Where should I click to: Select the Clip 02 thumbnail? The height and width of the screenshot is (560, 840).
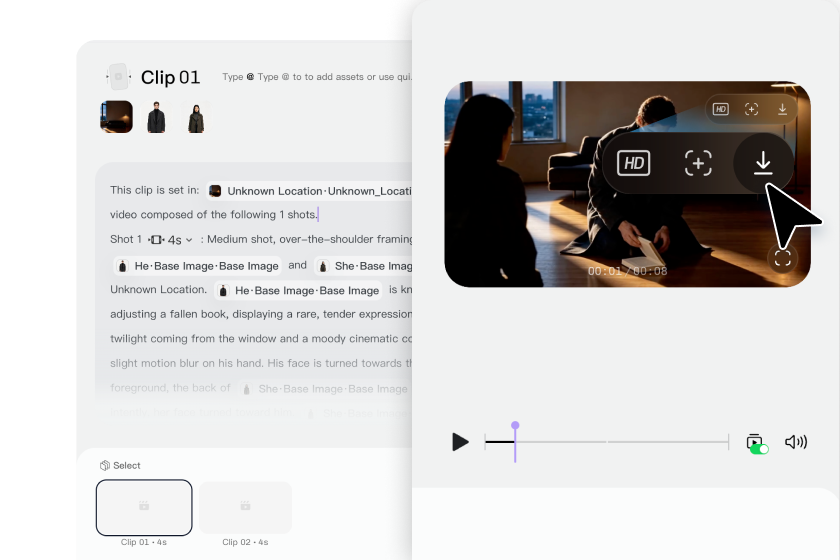[245, 507]
